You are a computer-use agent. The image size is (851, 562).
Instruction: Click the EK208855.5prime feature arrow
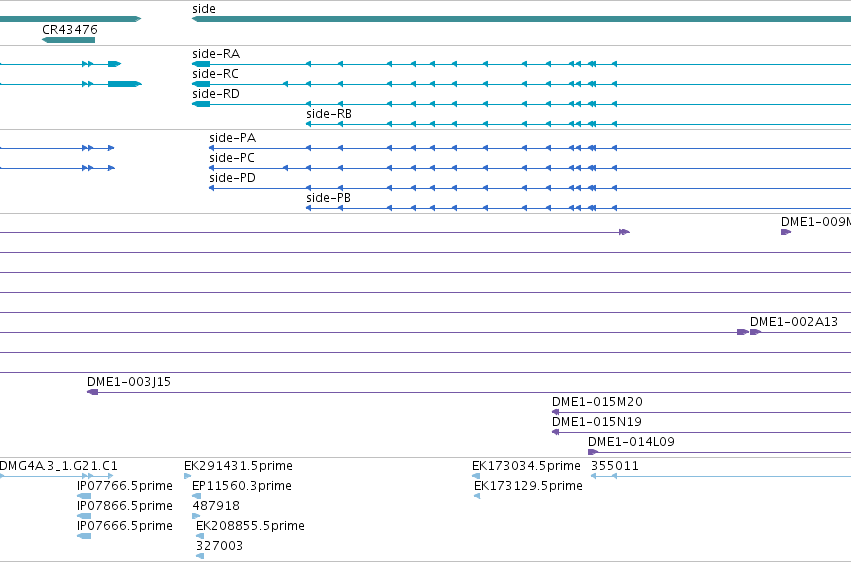coord(200,536)
